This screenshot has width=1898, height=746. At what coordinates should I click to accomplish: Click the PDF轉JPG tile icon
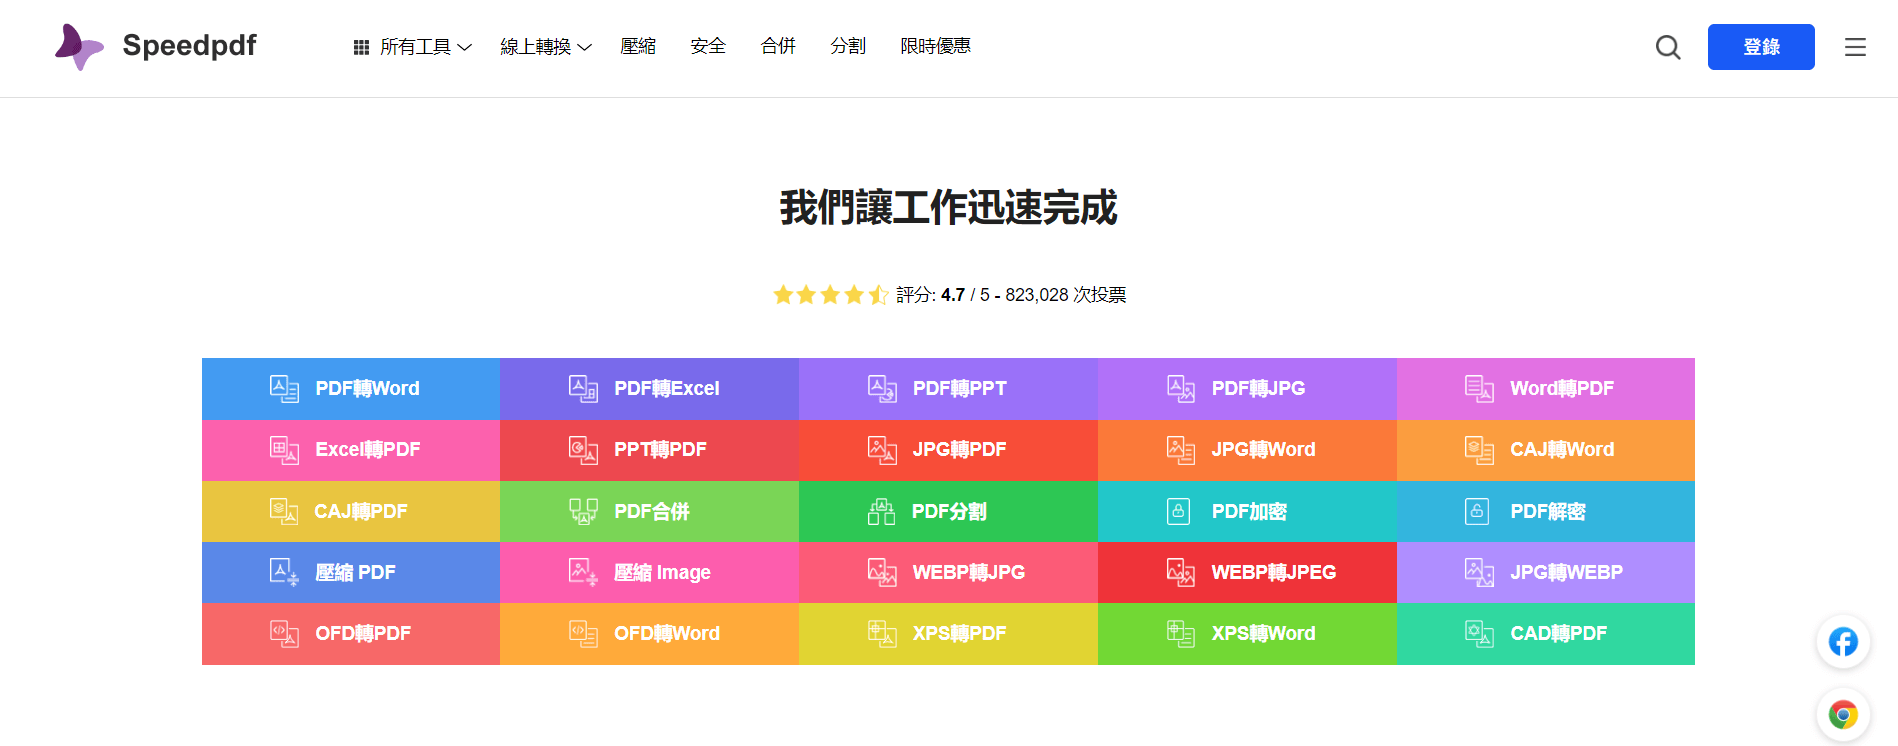(x=1181, y=389)
